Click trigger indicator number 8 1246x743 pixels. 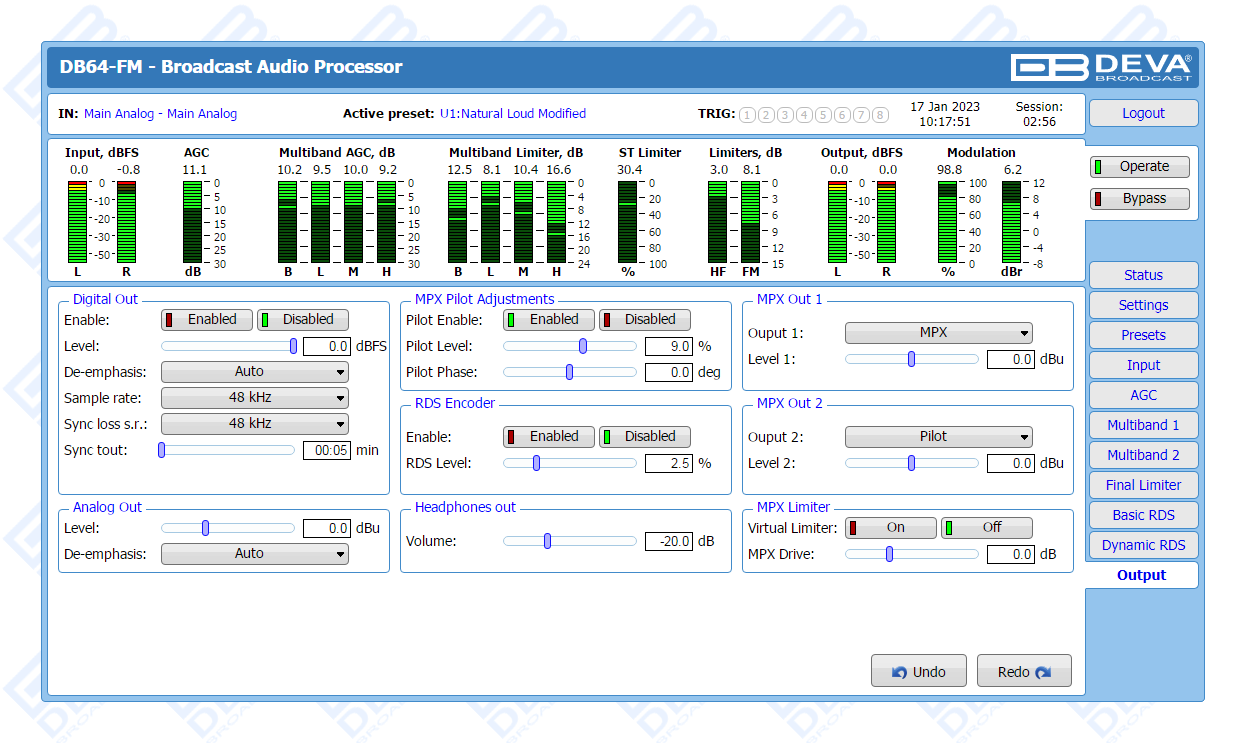click(880, 114)
